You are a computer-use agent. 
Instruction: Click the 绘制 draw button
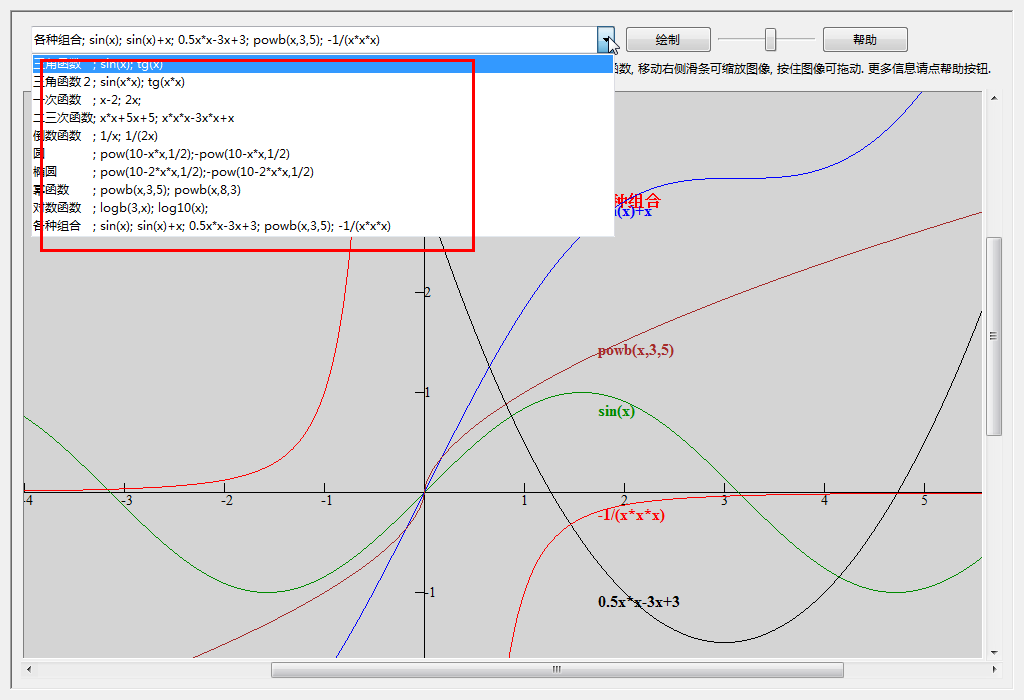(668, 40)
